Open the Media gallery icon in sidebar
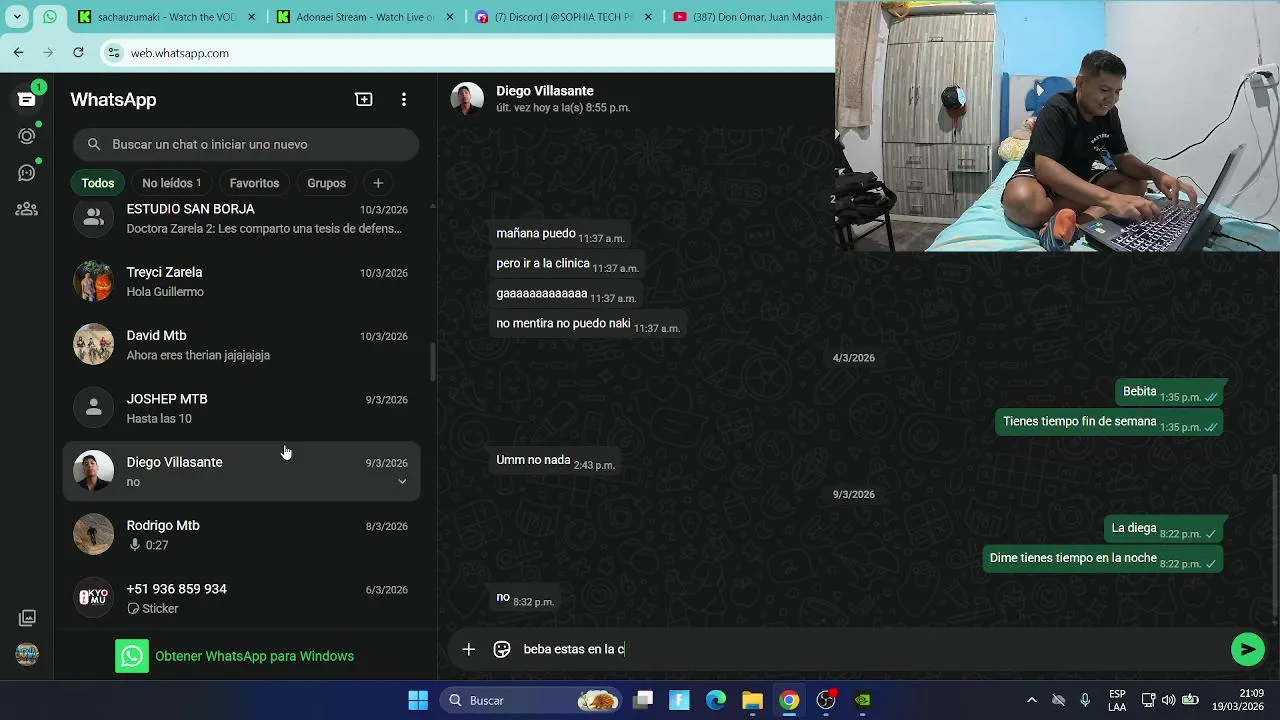The width and height of the screenshot is (1280, 720). [27, 618]
